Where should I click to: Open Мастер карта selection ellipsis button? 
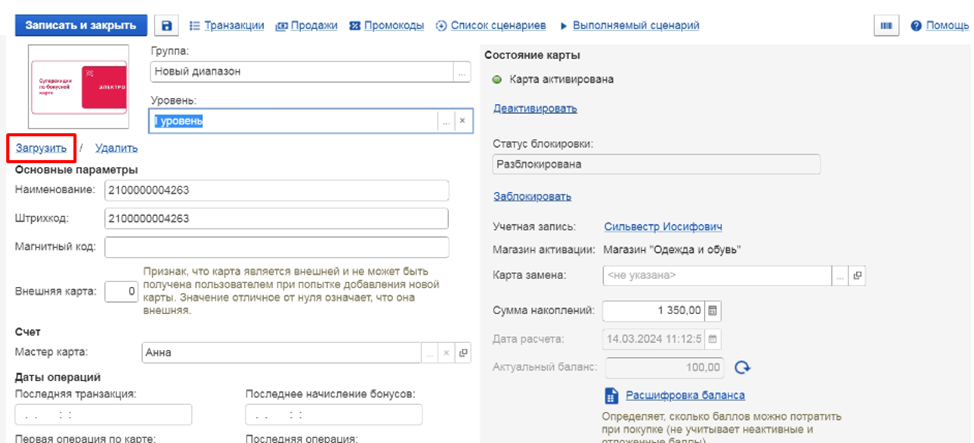[x=429, y=353]
